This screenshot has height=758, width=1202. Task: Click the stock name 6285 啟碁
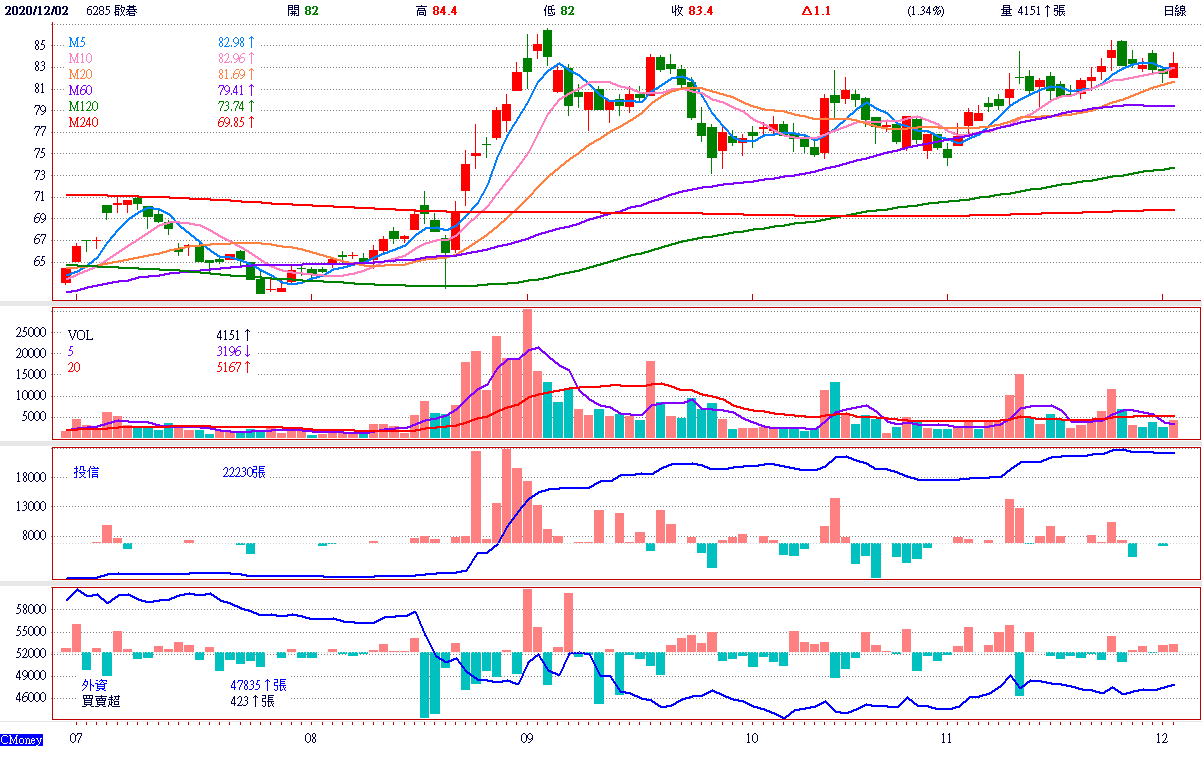(113, 10)
